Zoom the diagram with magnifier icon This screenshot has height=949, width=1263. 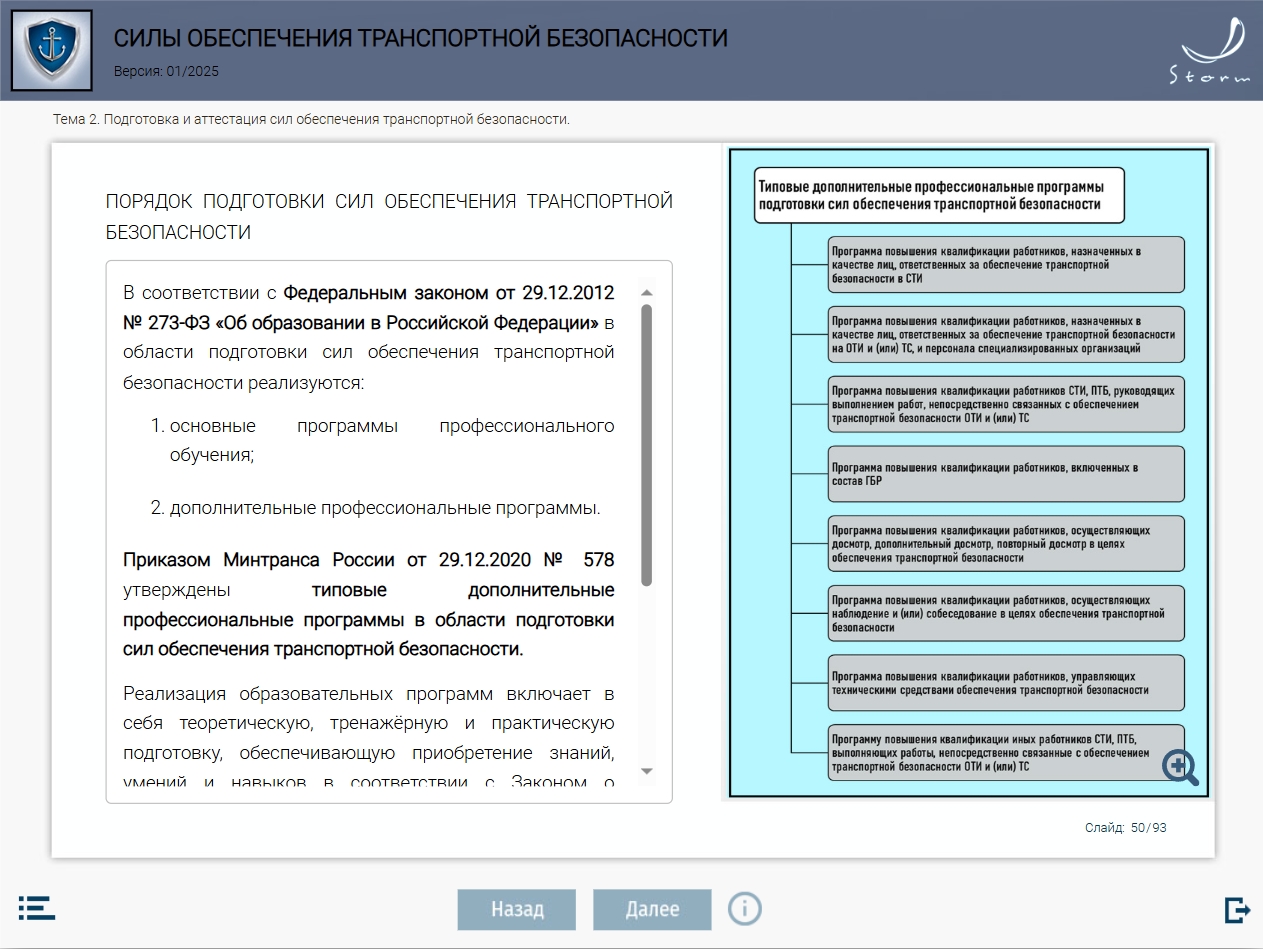pyautogui.click(x=1180, y=768)
